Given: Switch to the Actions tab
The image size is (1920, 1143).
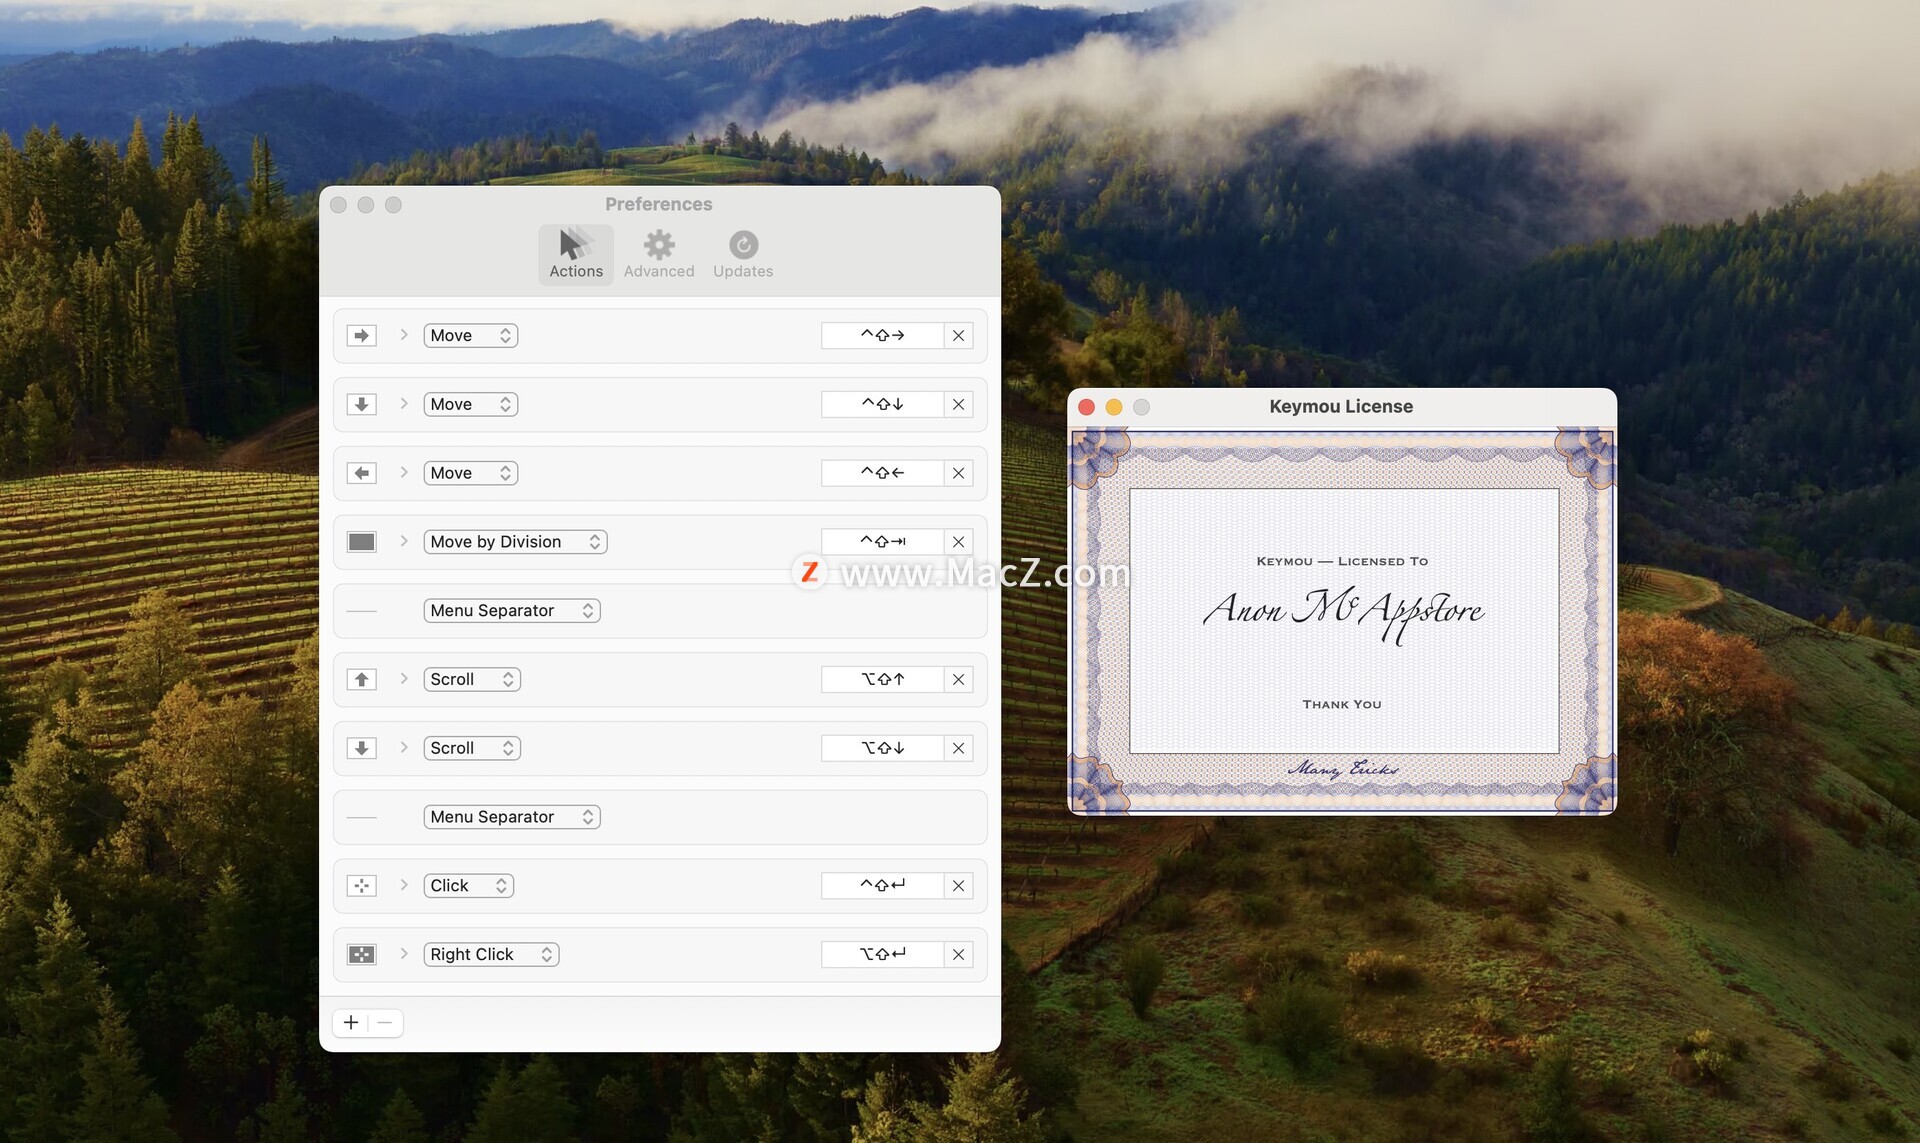Looking at the screenshot, I should pos(576,254).
